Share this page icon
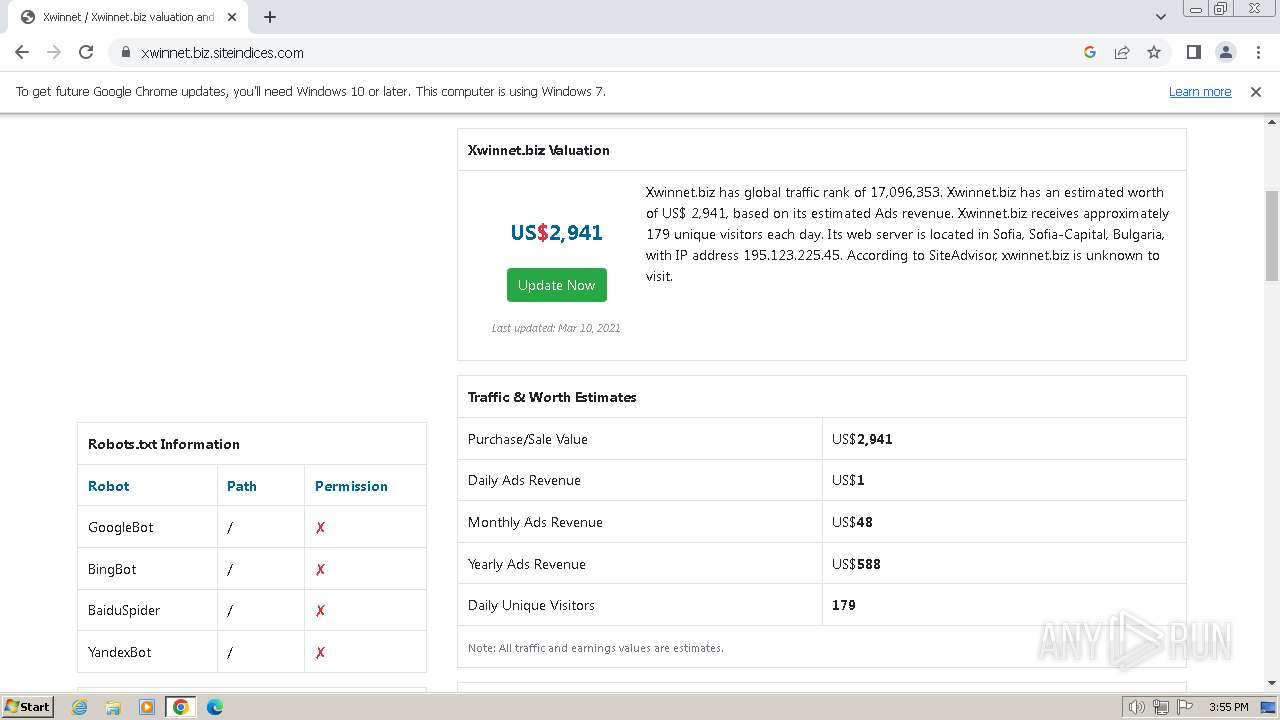This screenshot has width=1280, height=720. (1122, 52)
